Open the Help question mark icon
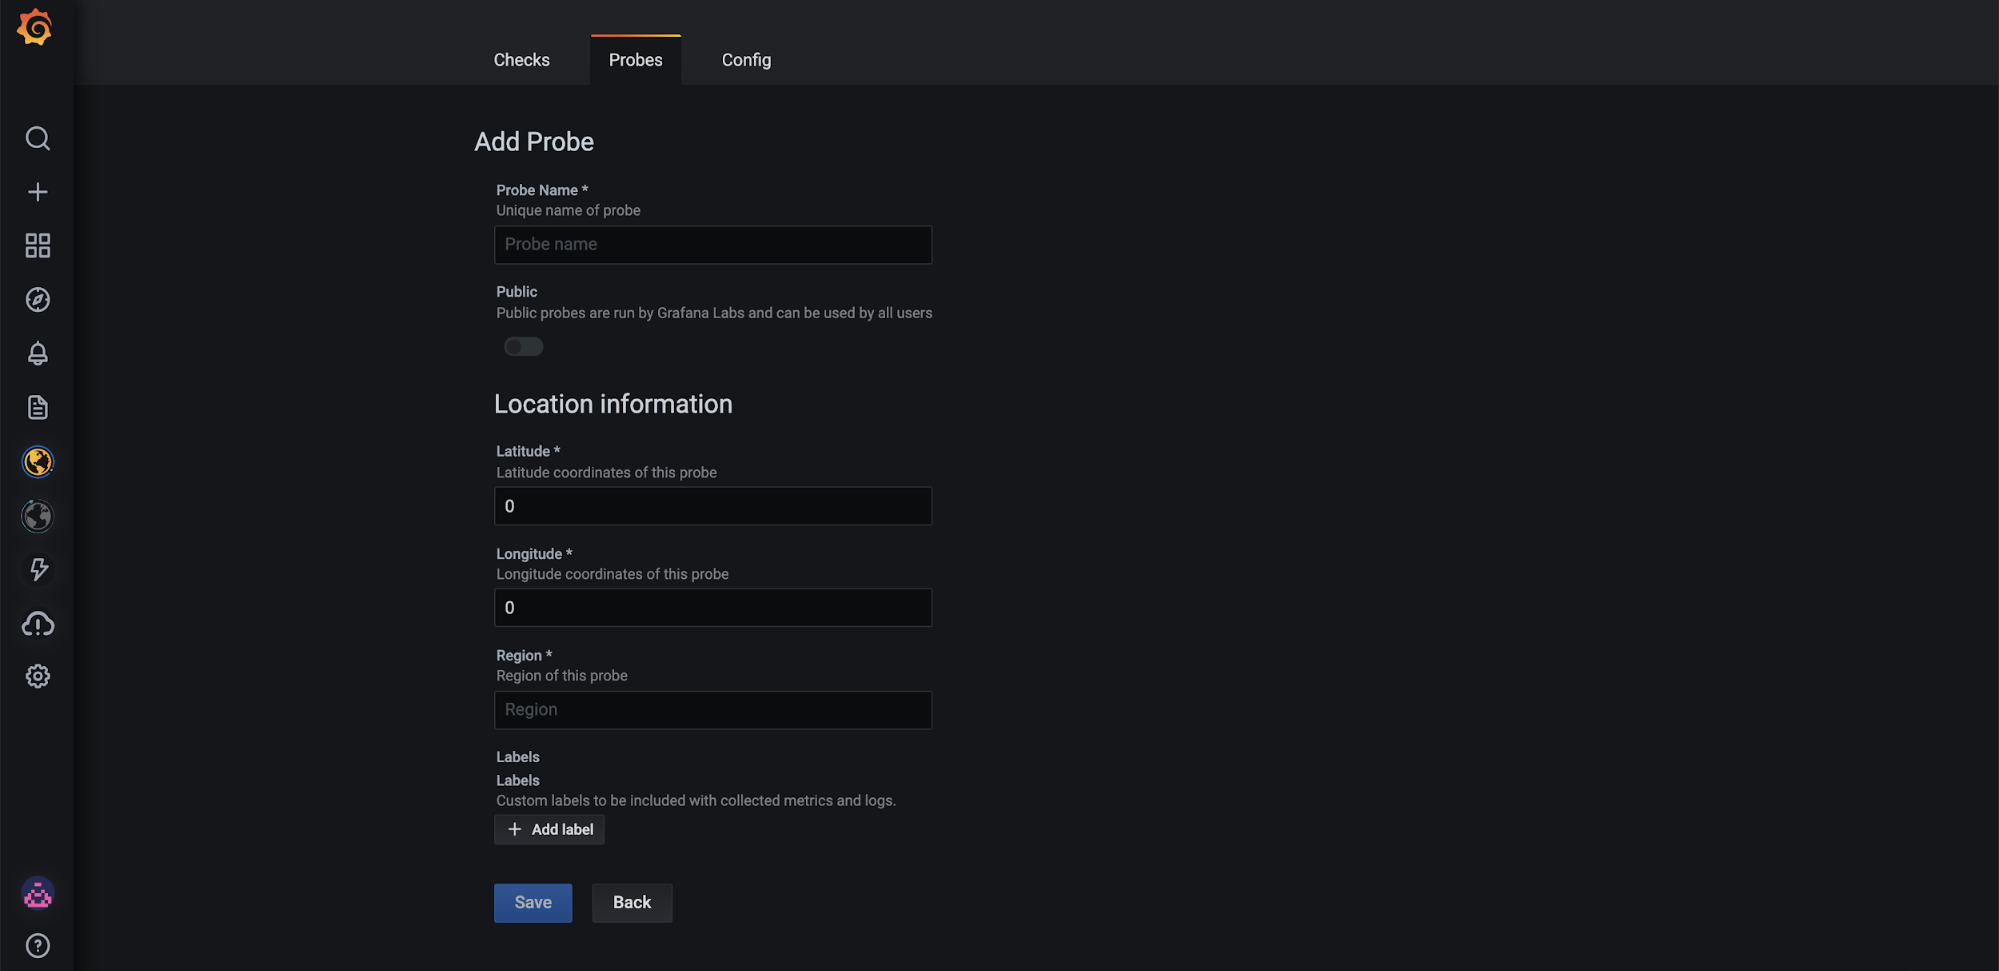This screenshot has width=1999, height=971. tap(38, 946)
